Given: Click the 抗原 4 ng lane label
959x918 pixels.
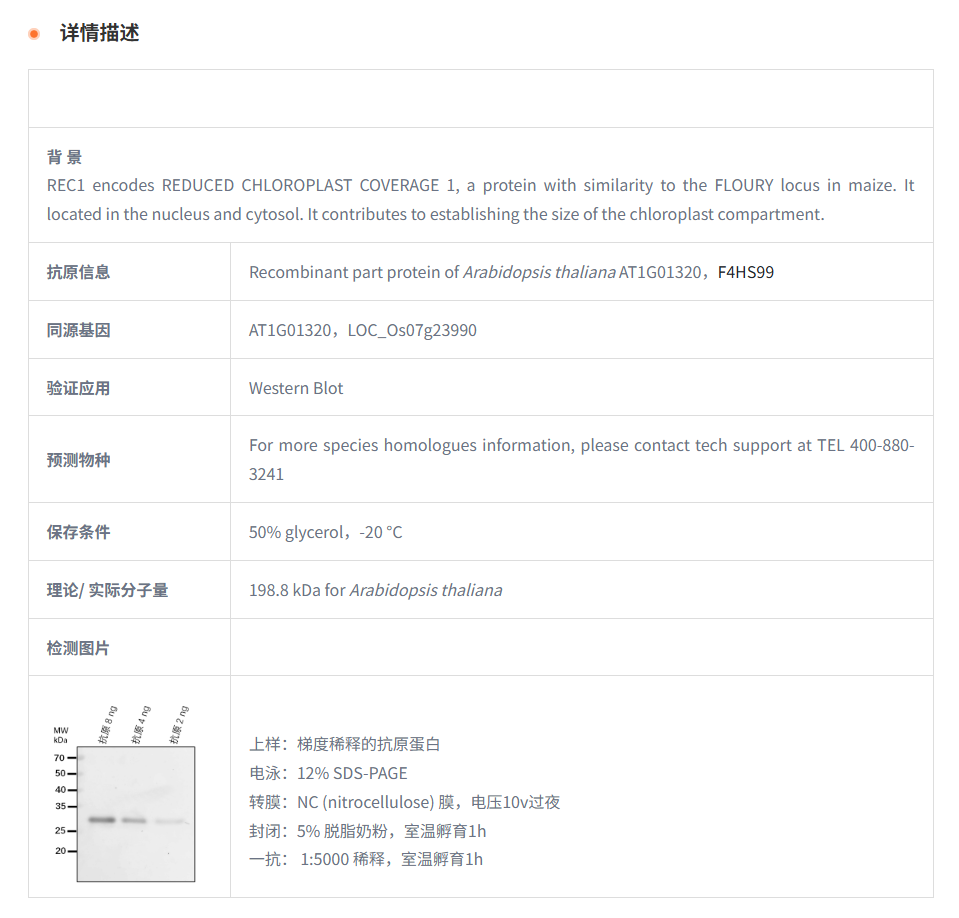Looking at the screenshot, I should (x=141, y=725).
